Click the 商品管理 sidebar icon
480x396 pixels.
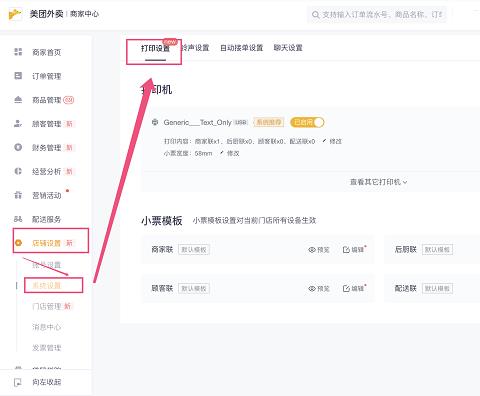click(x=18, y=100)
